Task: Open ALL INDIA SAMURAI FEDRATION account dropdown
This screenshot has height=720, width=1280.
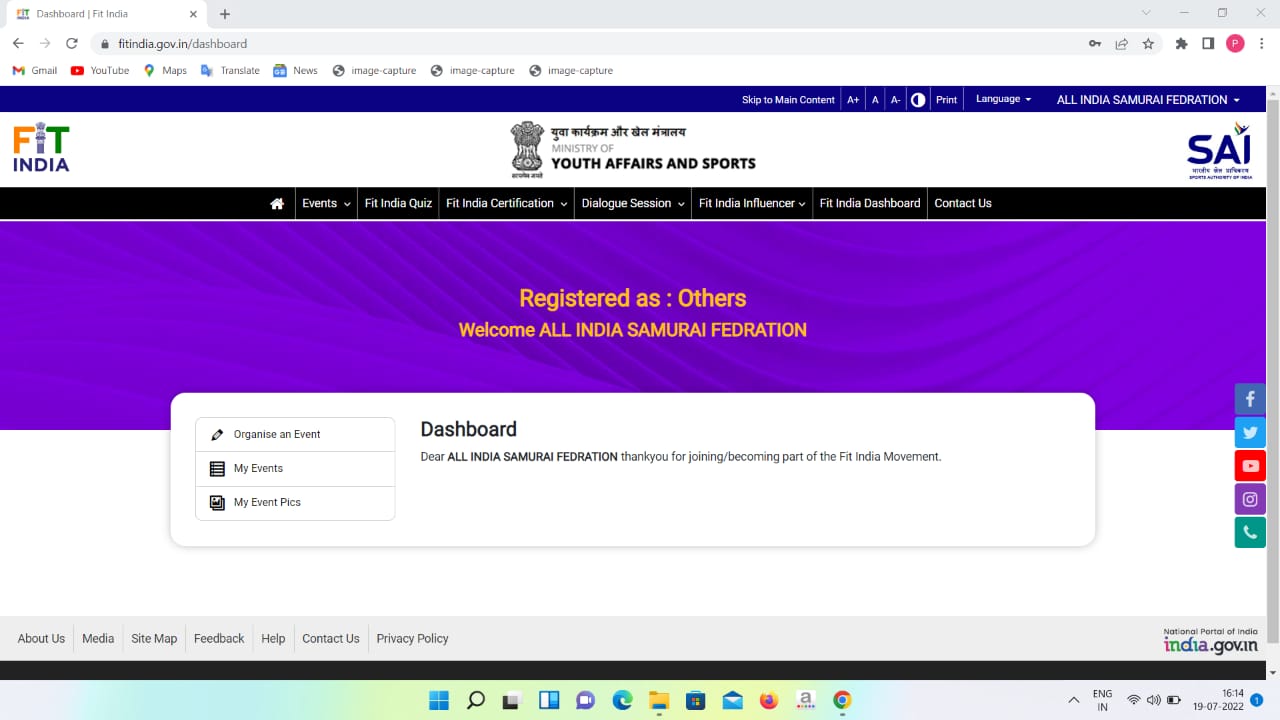Action: 1148,100
